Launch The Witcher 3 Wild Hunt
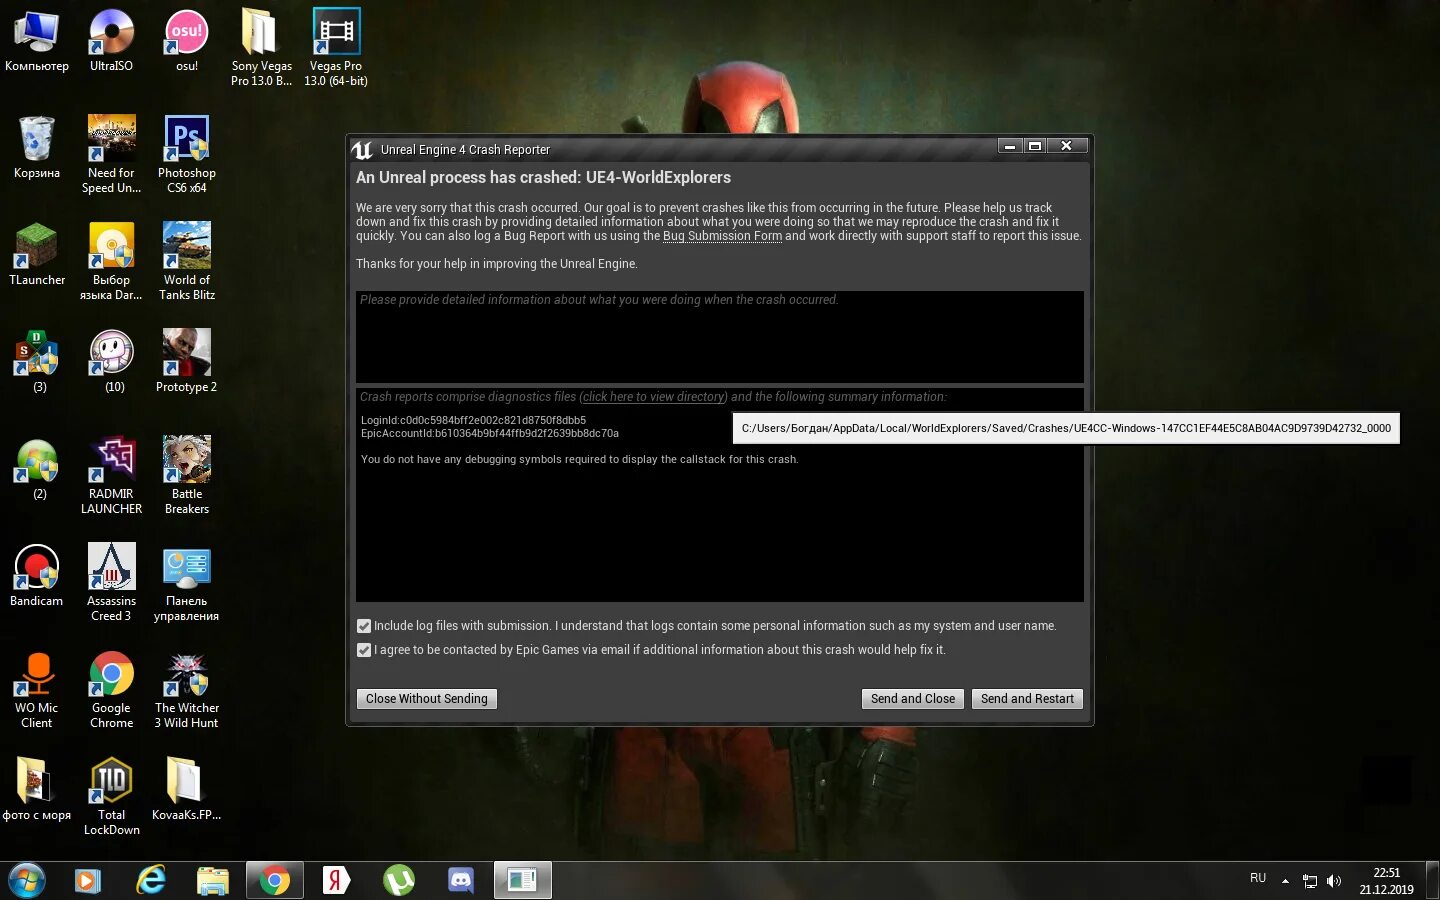This screenshot has height=900, width=1440. [x=186, y=689]
